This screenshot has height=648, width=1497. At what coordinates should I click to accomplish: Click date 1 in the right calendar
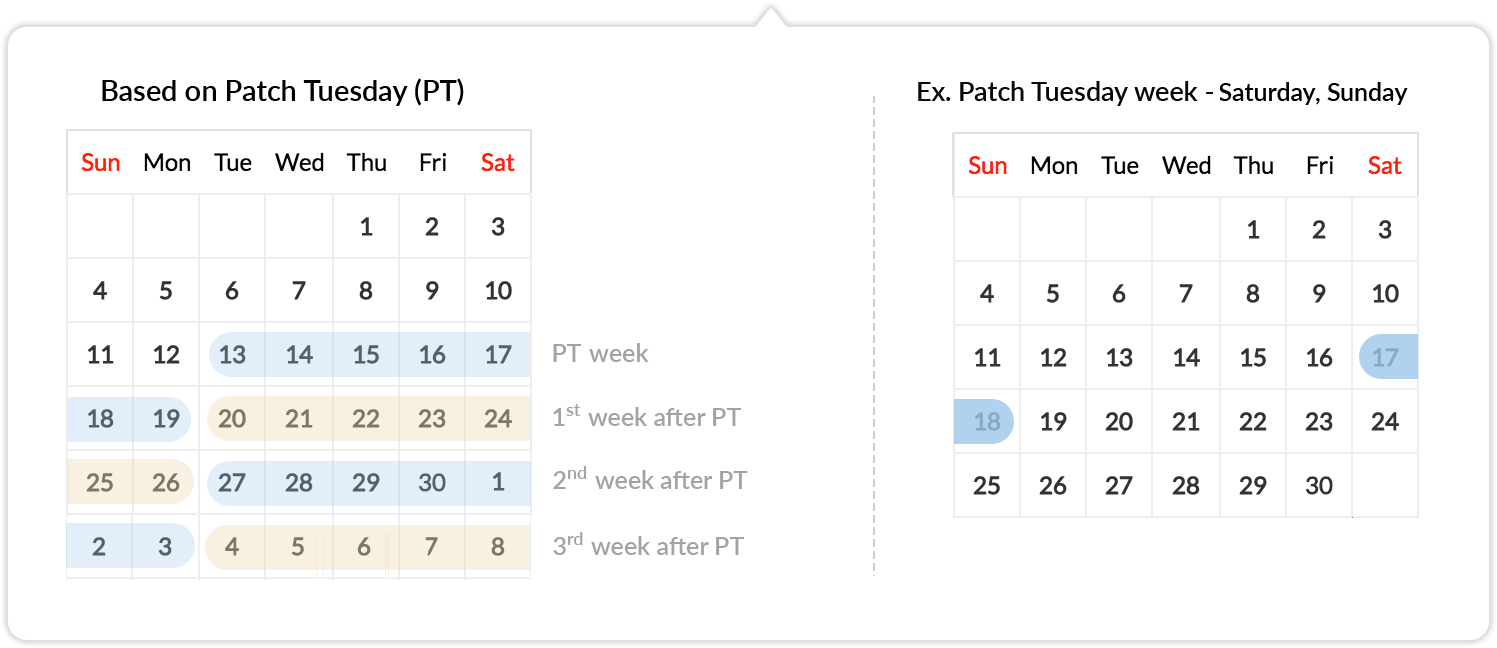1253,230
